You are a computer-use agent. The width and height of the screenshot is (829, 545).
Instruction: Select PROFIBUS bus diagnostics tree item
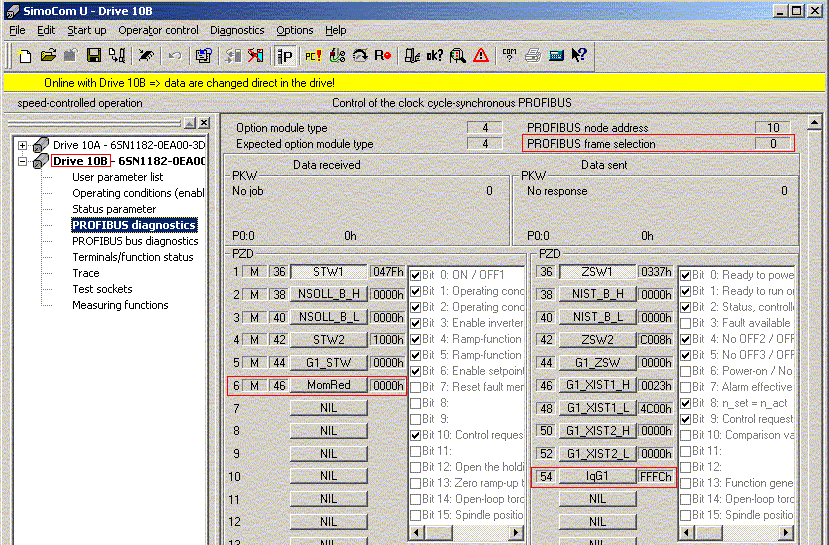click(135, 241)
